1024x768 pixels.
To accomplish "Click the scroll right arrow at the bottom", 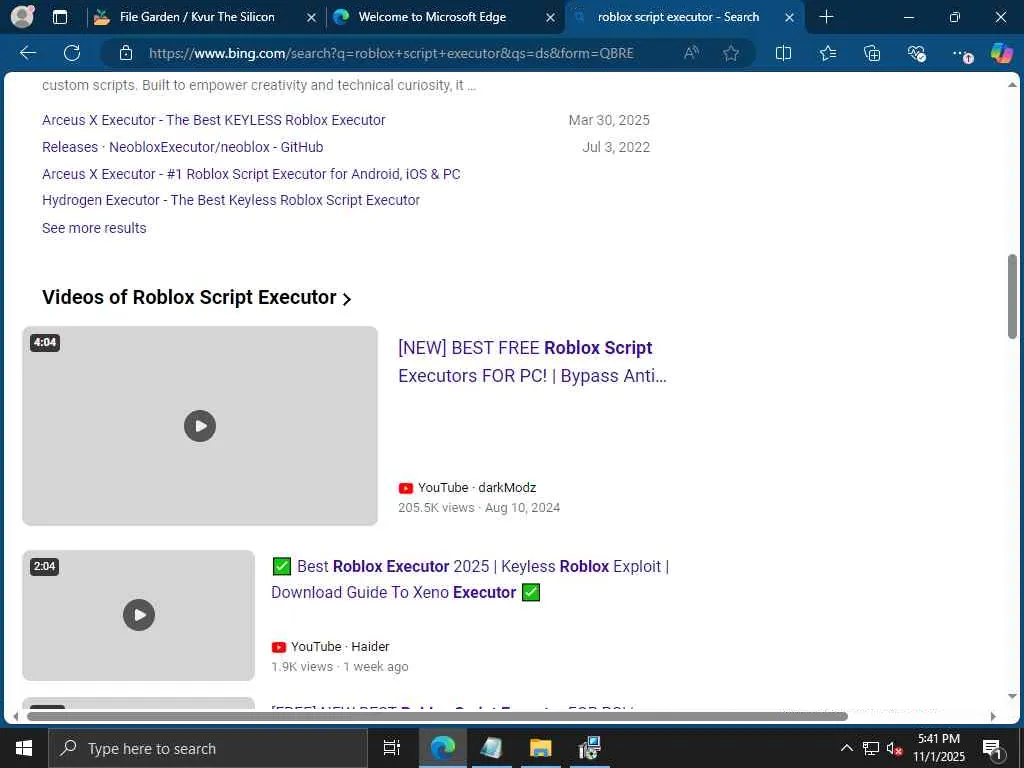I will pyautogui.click(x=993, y=716).
